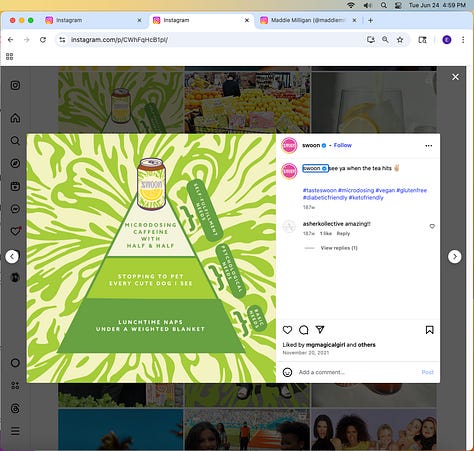Viewport: 474px width, 451px height.
Task: Open macOS Spotlight search
Action: (384, 5)
